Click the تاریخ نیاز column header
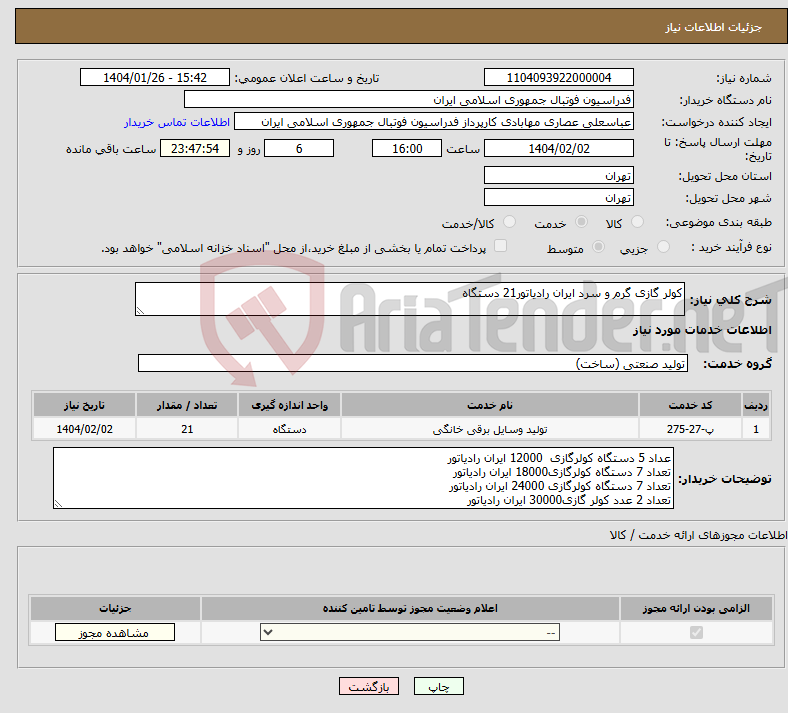This screenshot has width=788, height=713. coord(84,405)
